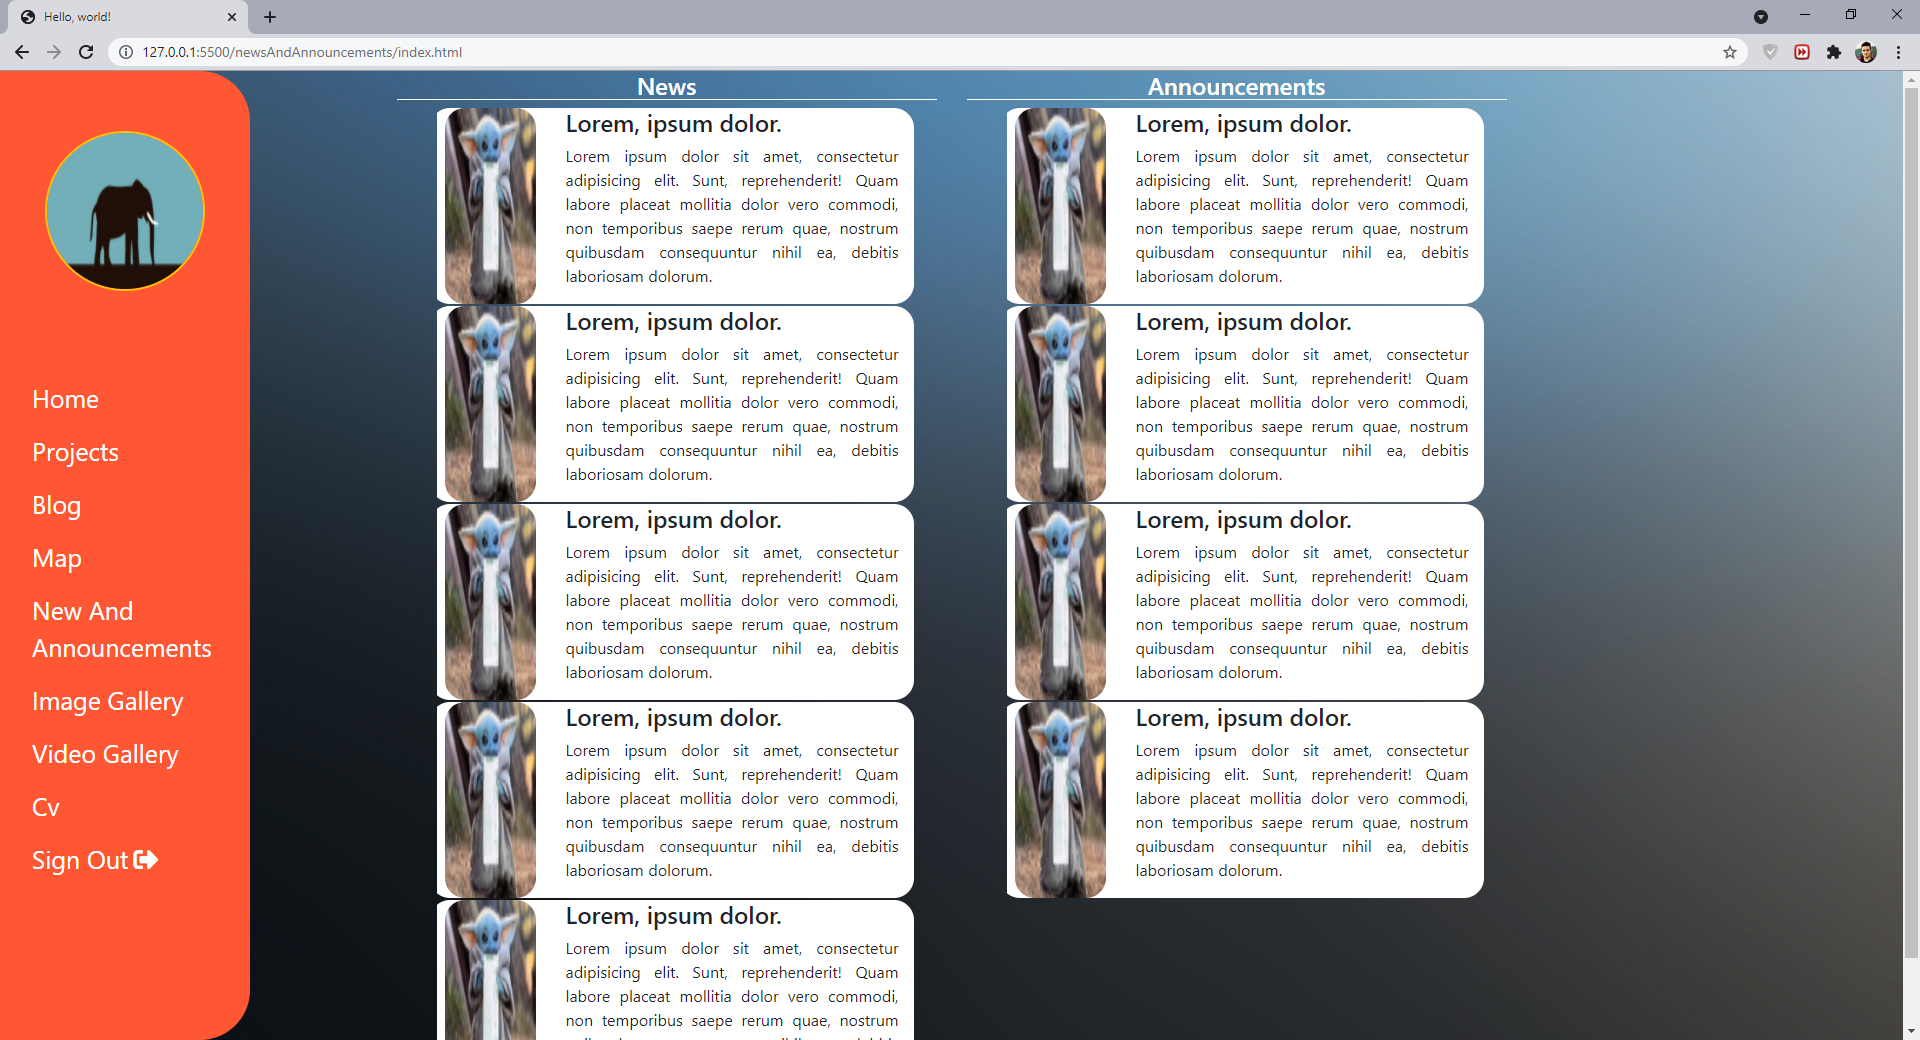This screenshot has height=1040, width=1920.
Task: Click second Announcements card title
Action: click(1243, 322)
